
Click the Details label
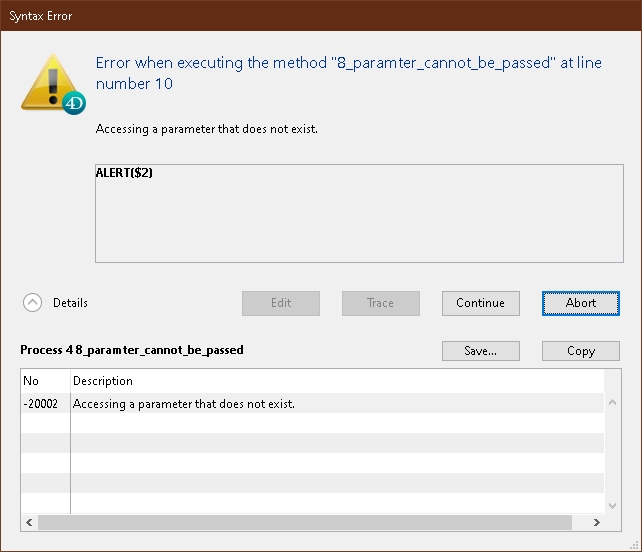[x=70, y=303]
